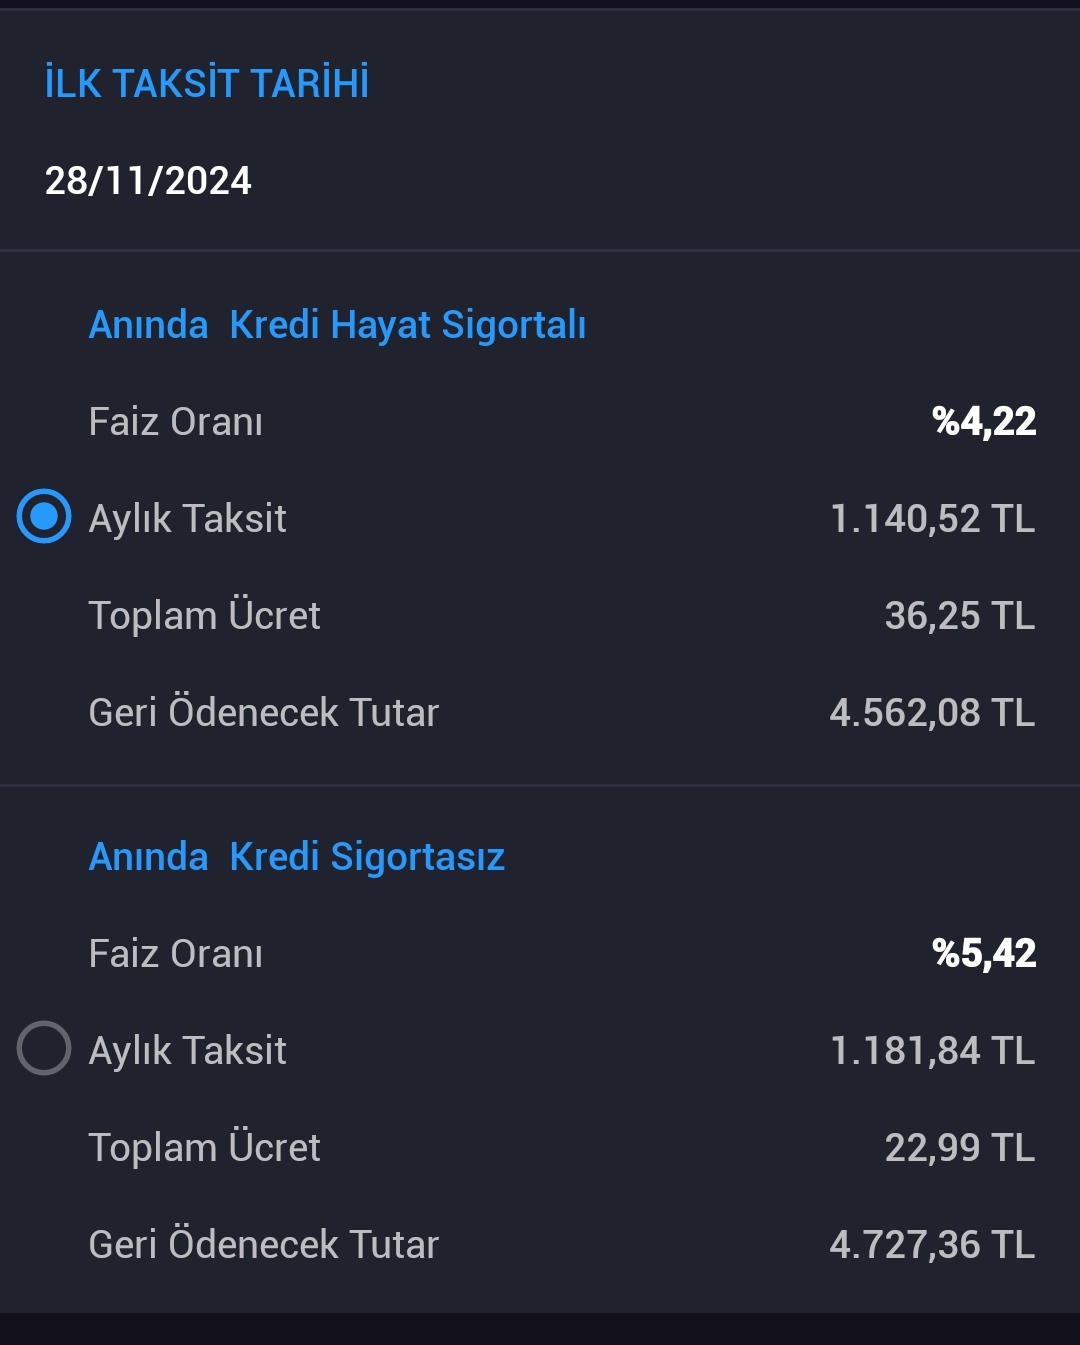This screenshot has width=1080, height=1345.
Task: Tap Geri Ödenecek Tutar label under Sigortasız
Action: coord(264,1245)
